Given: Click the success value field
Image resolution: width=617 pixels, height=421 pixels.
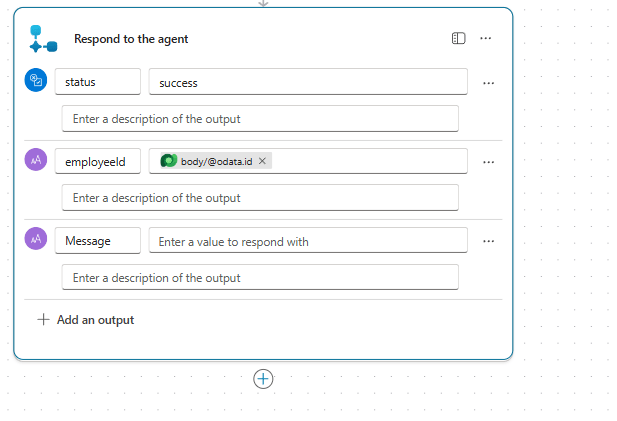Looking at the screenshot, I should click(x=307, y=82).
